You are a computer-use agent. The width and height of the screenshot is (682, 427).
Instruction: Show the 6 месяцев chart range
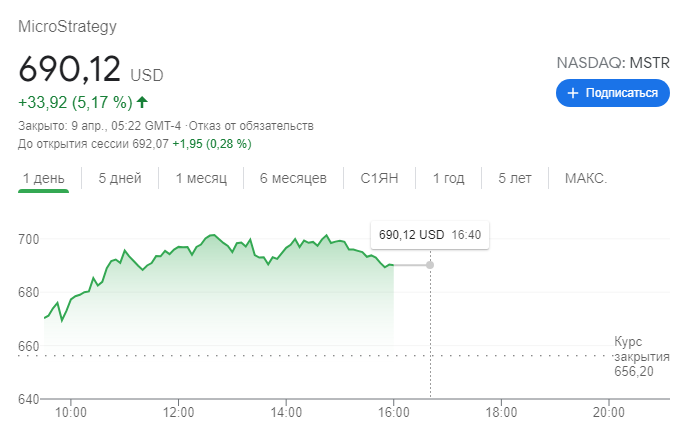click(293, 178)
